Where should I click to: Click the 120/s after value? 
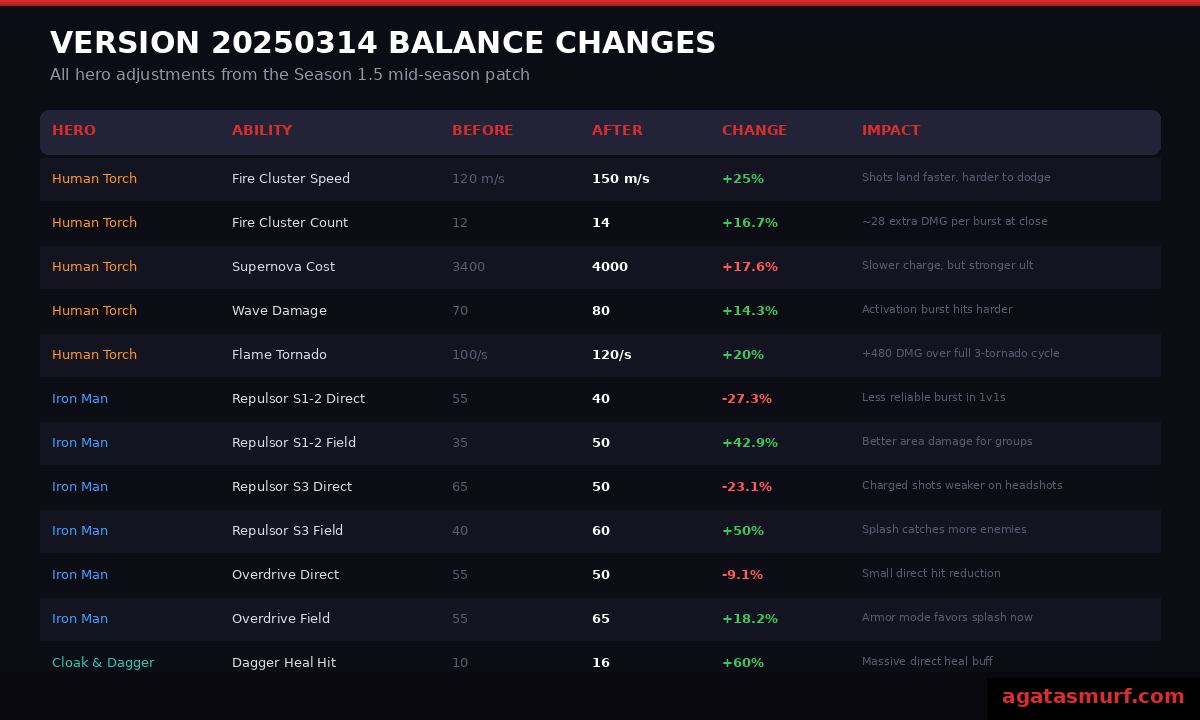(611, 355)
